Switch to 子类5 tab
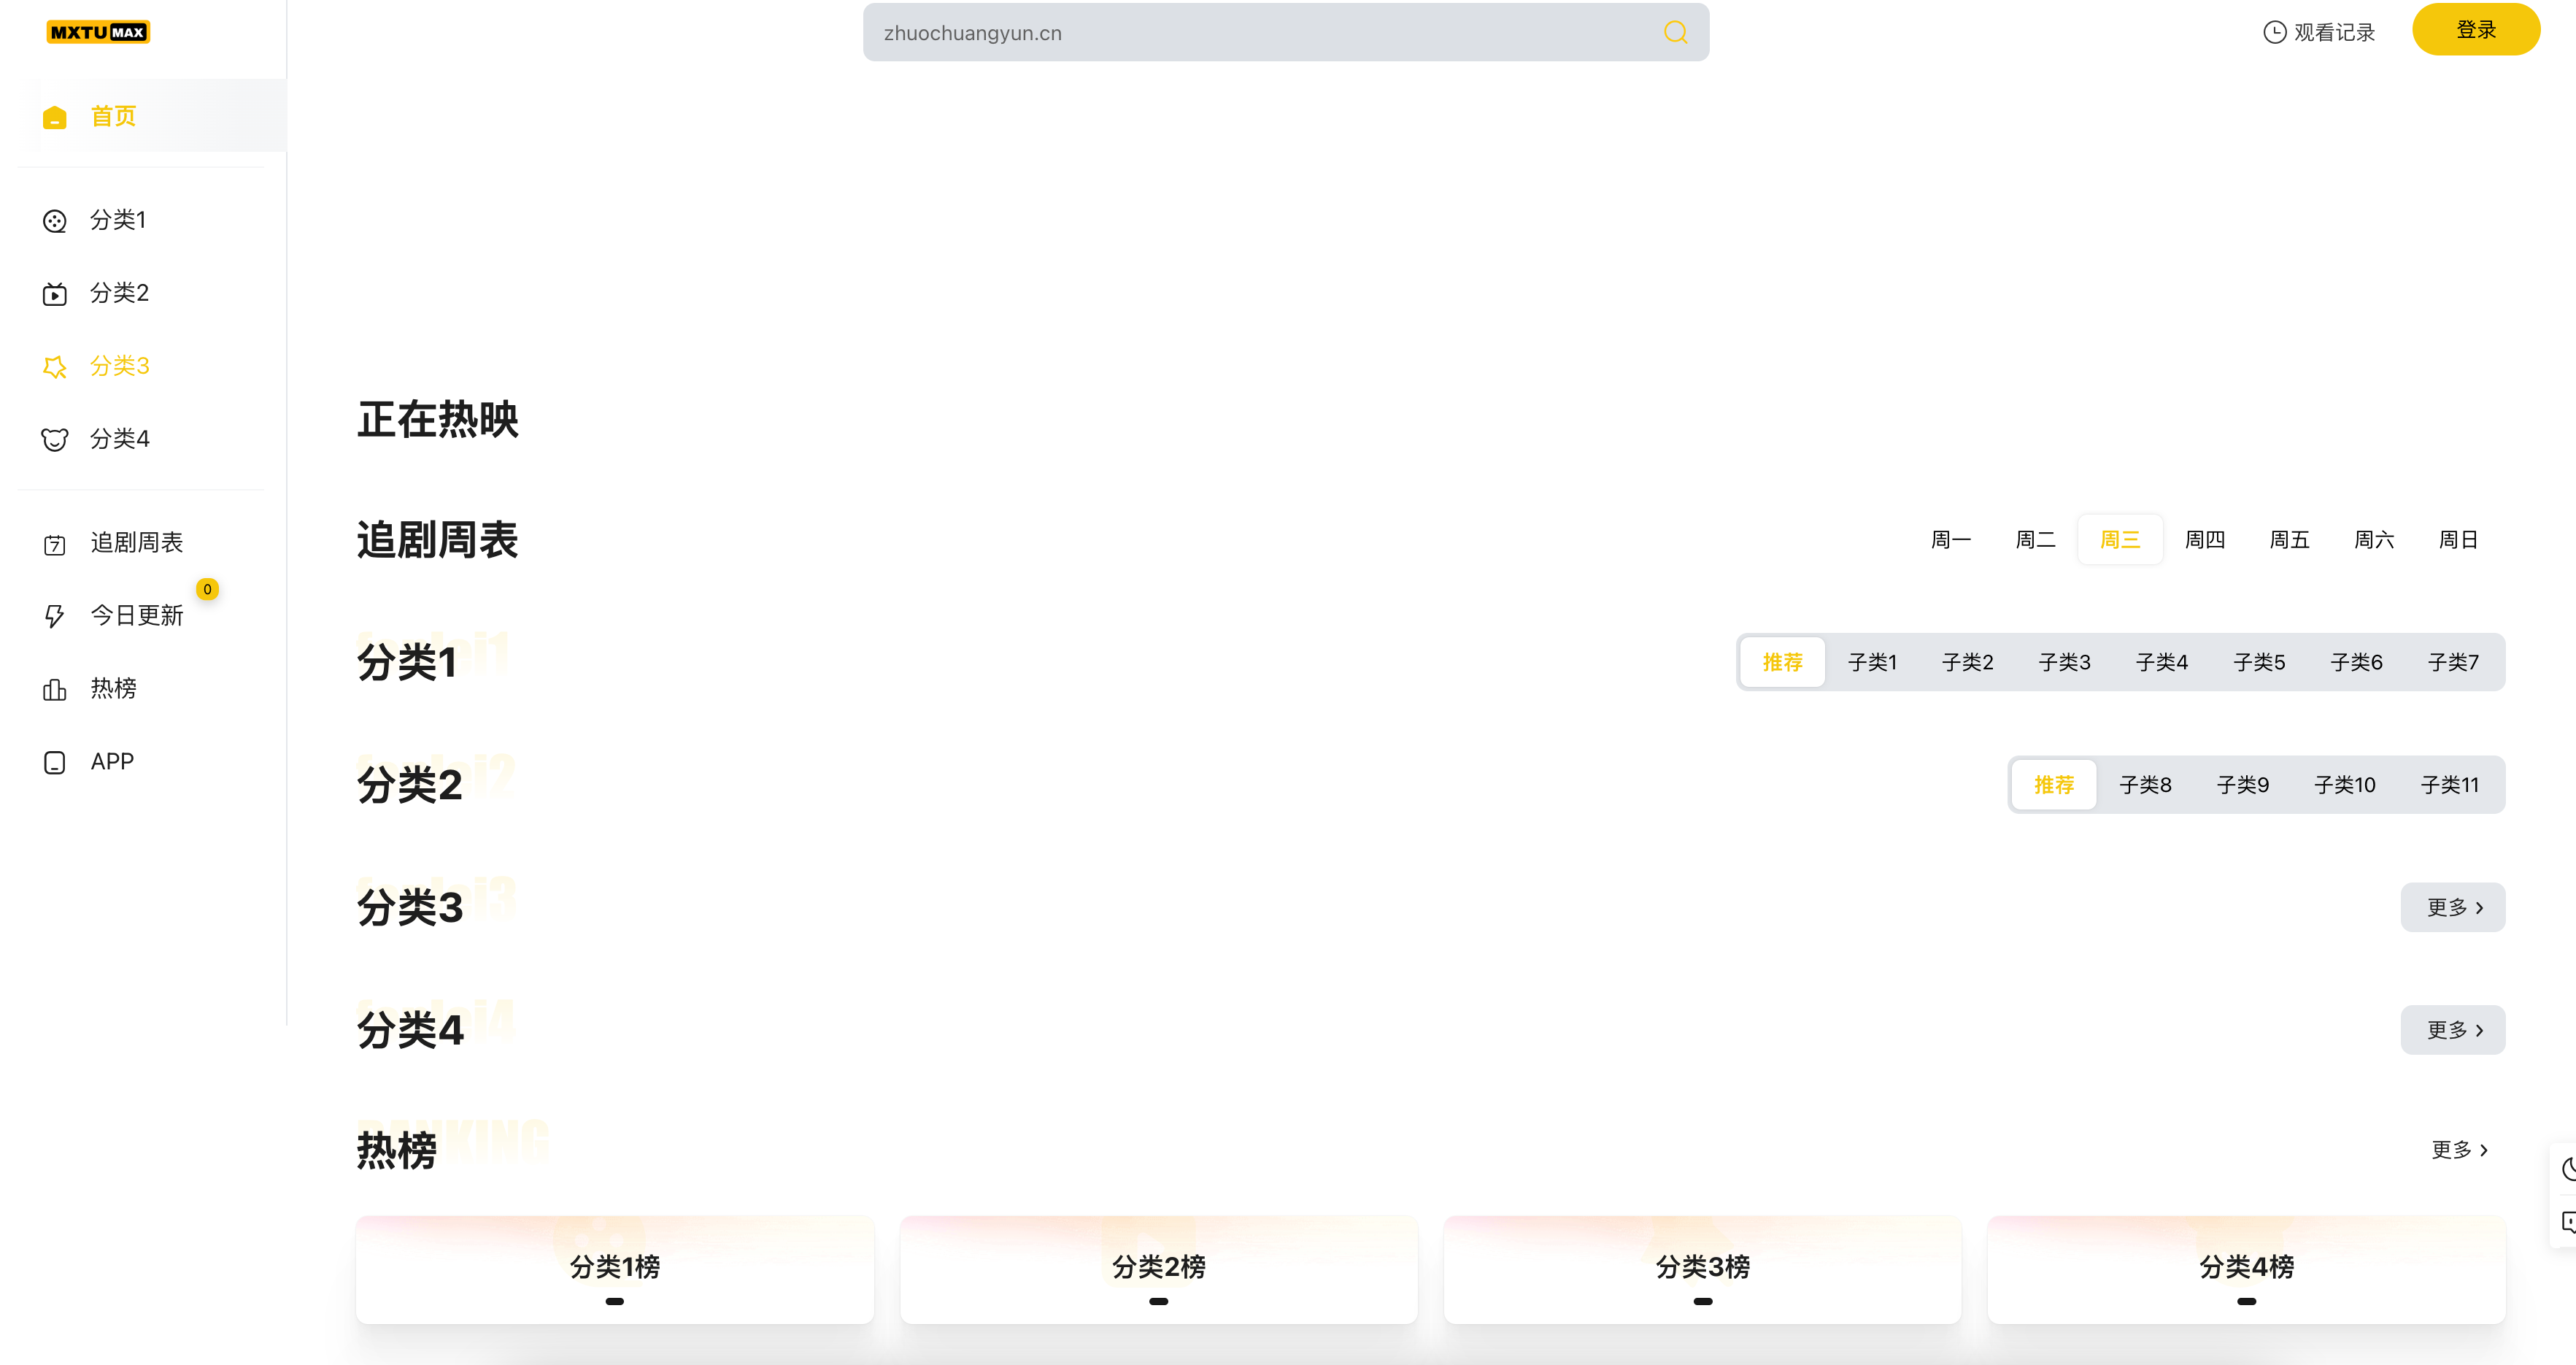Image resolution: width=2576 pixels, height=1365 pixels. pyautogui.click(x=2259, y=662)
